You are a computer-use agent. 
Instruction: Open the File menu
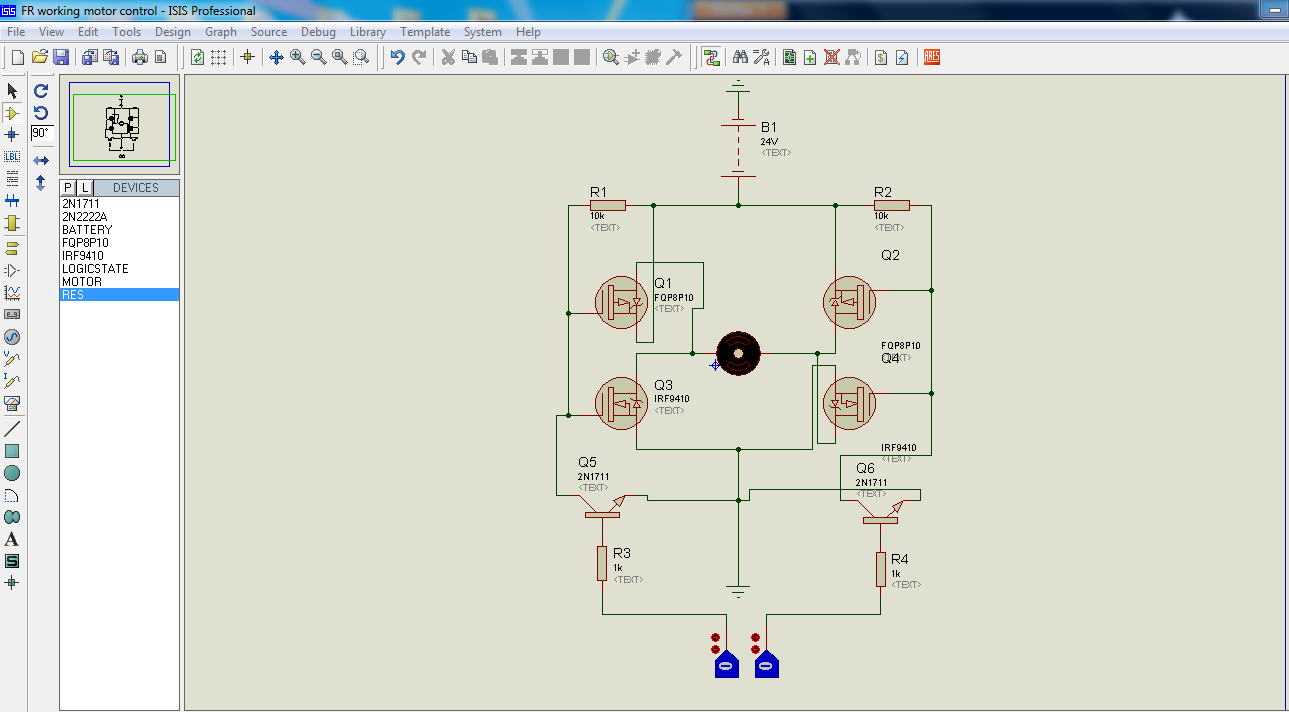16,32
